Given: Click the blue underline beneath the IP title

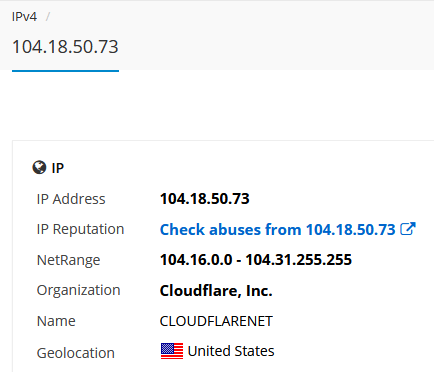Looking at the screenshot, I should [x=65, y=71].
